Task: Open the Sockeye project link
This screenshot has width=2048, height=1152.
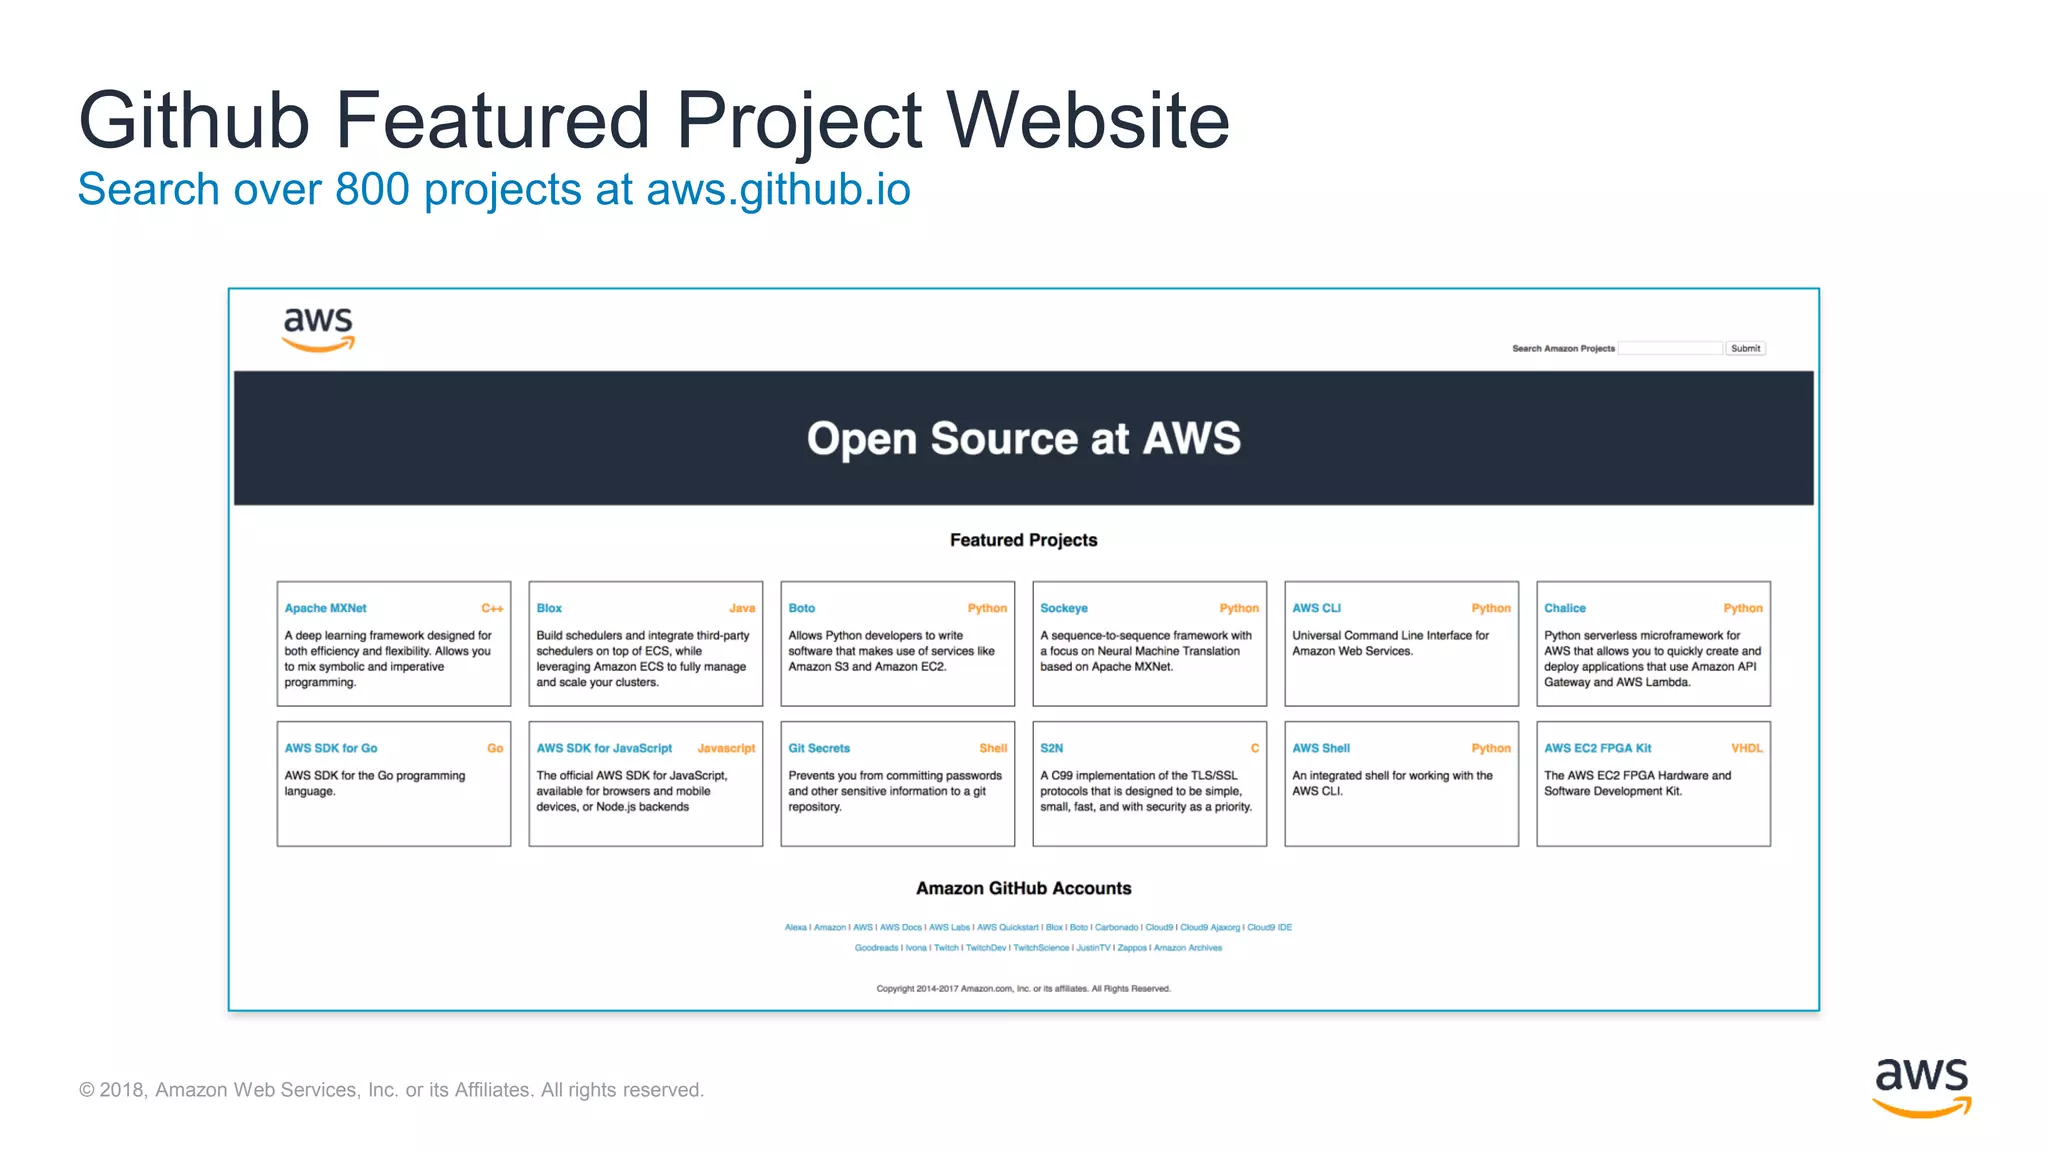Action: 1063,608
